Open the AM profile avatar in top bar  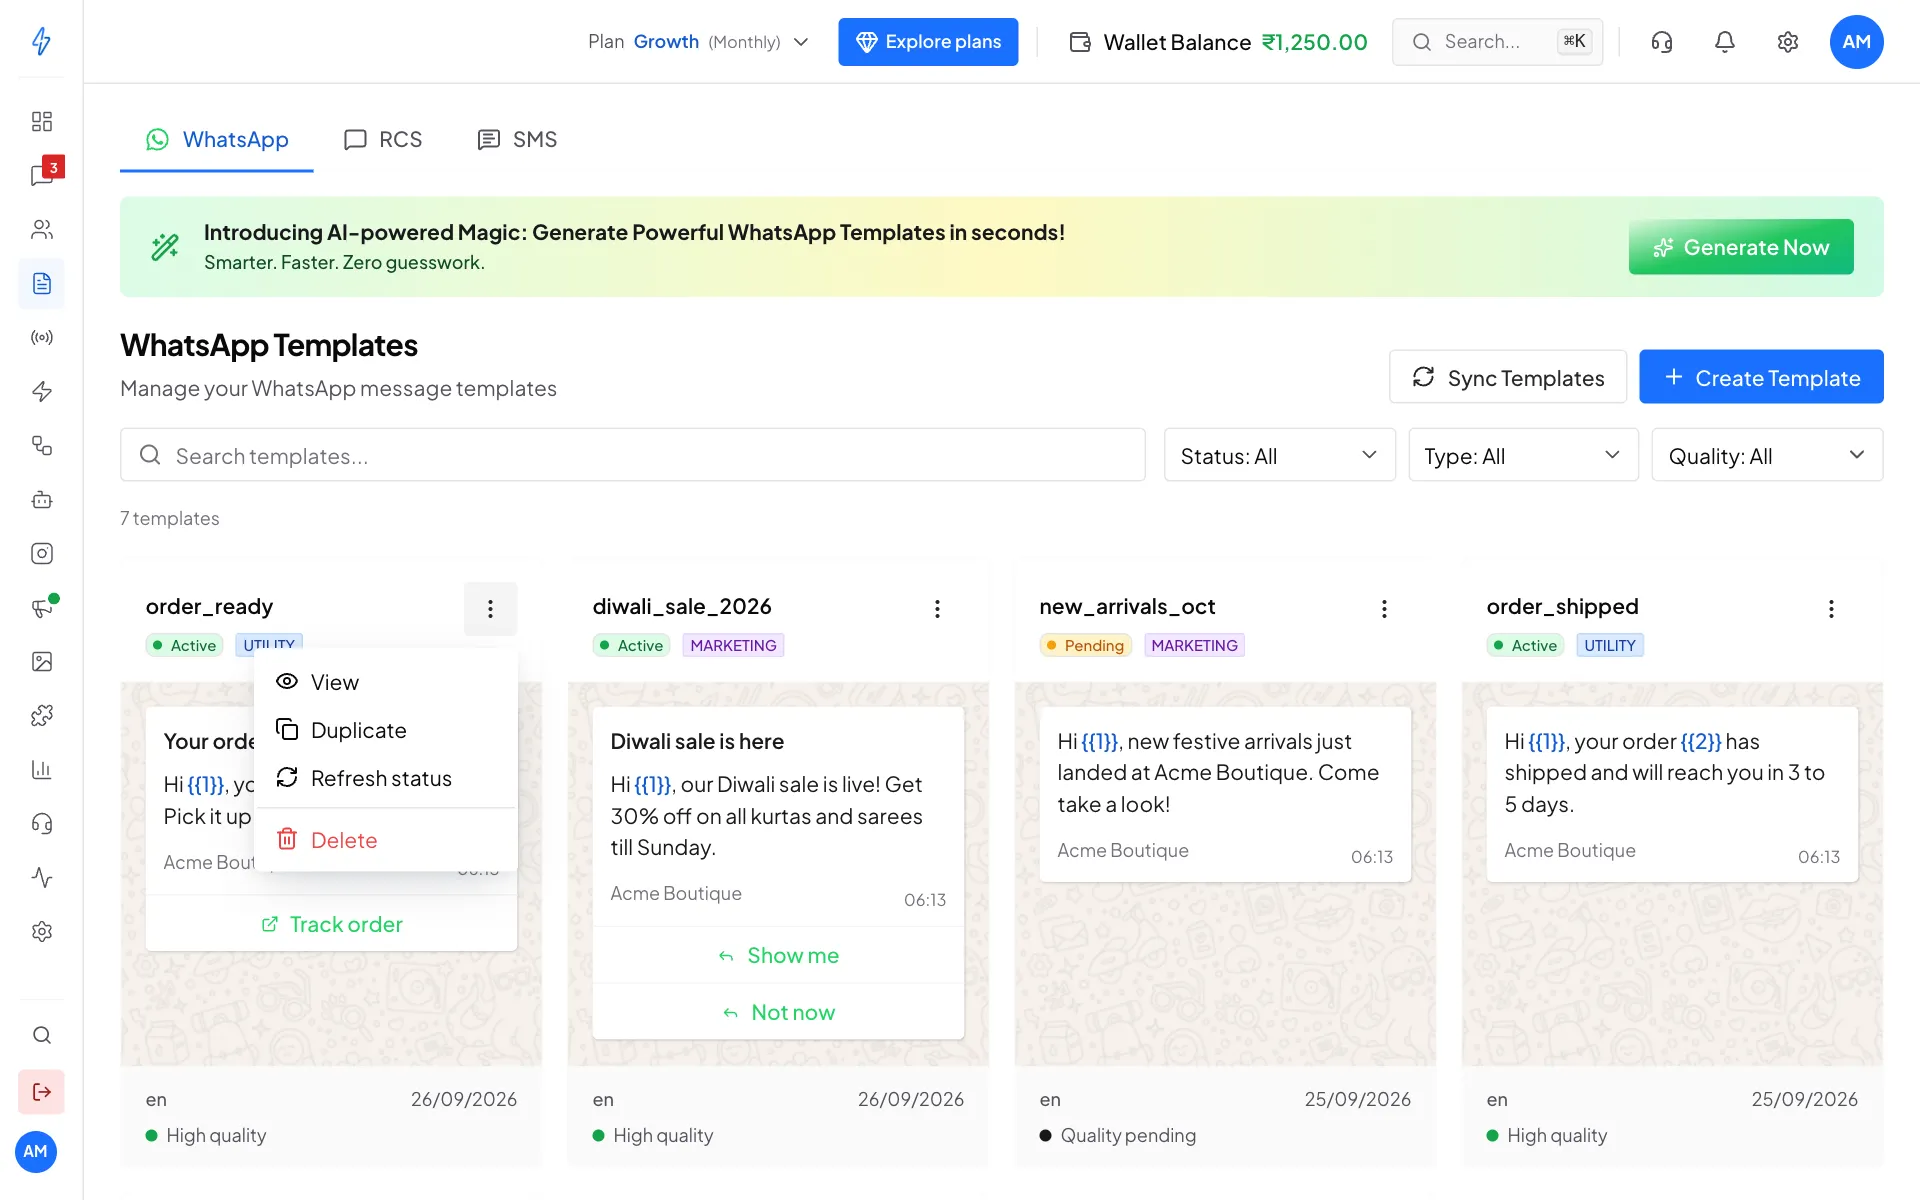tap(1856, 42)
